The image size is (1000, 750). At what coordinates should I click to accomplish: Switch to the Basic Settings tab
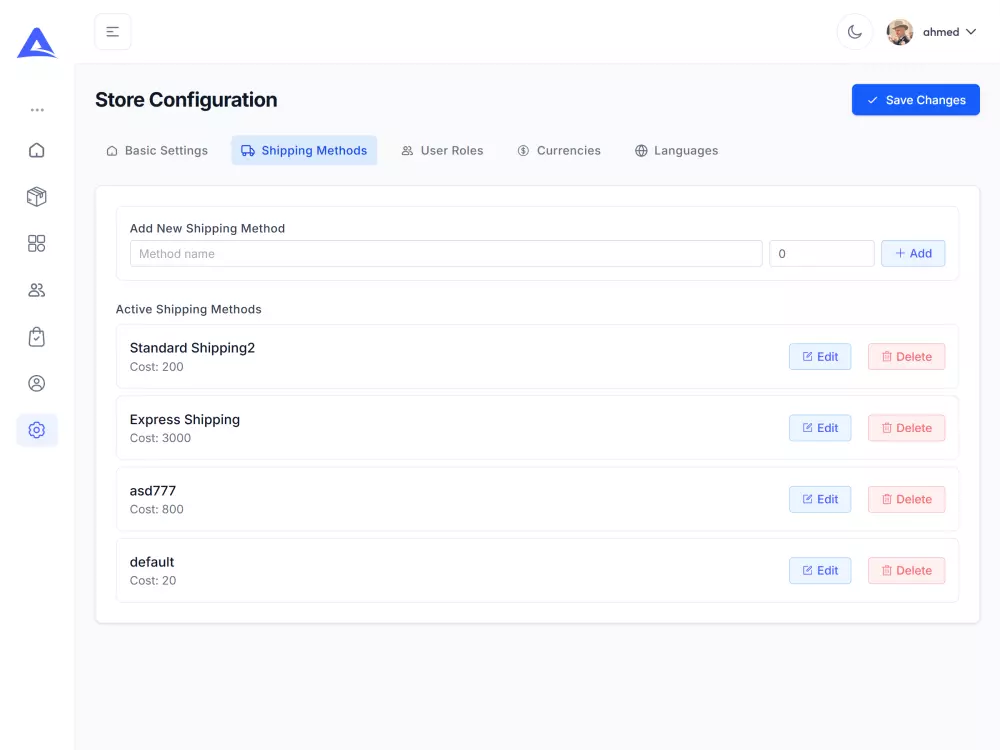point(157,150)
